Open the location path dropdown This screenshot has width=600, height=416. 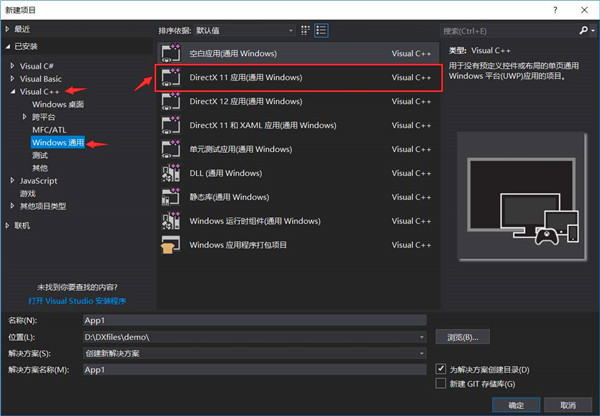coord(422,337)
